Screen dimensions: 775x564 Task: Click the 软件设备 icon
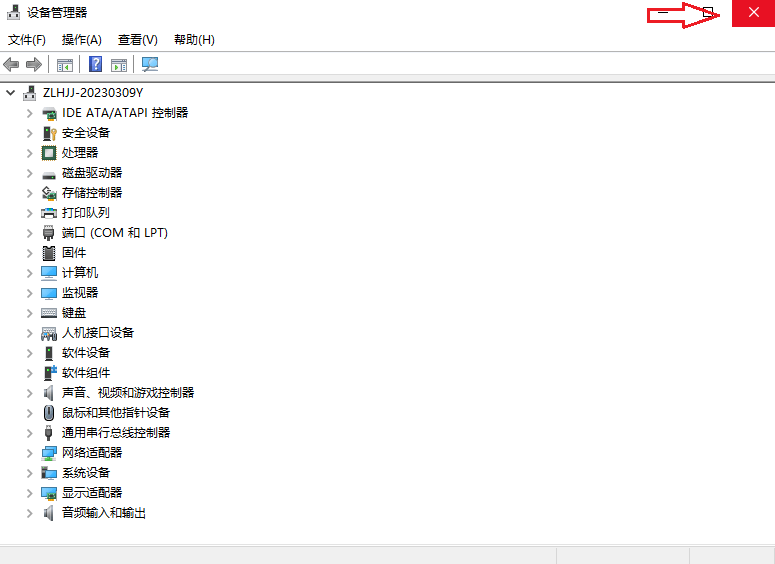pyautogui.click(x=49, y=353)
